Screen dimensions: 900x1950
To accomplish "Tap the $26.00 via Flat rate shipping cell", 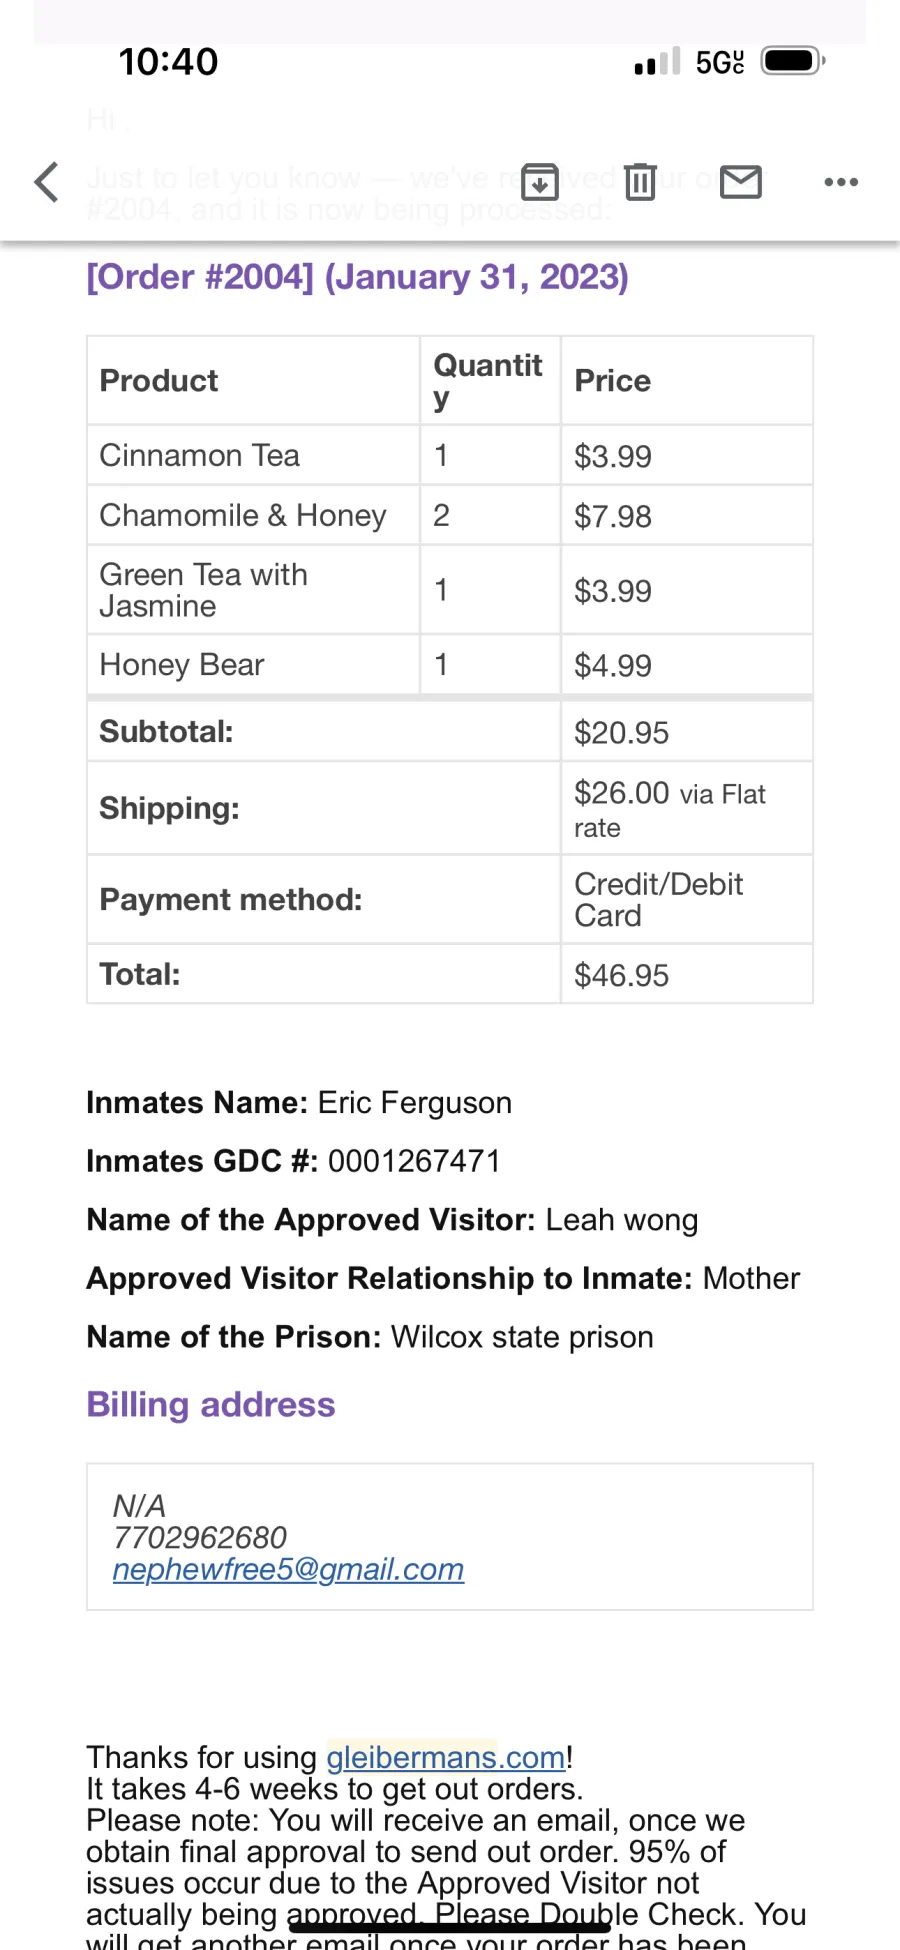I will [x=687, y=809].
